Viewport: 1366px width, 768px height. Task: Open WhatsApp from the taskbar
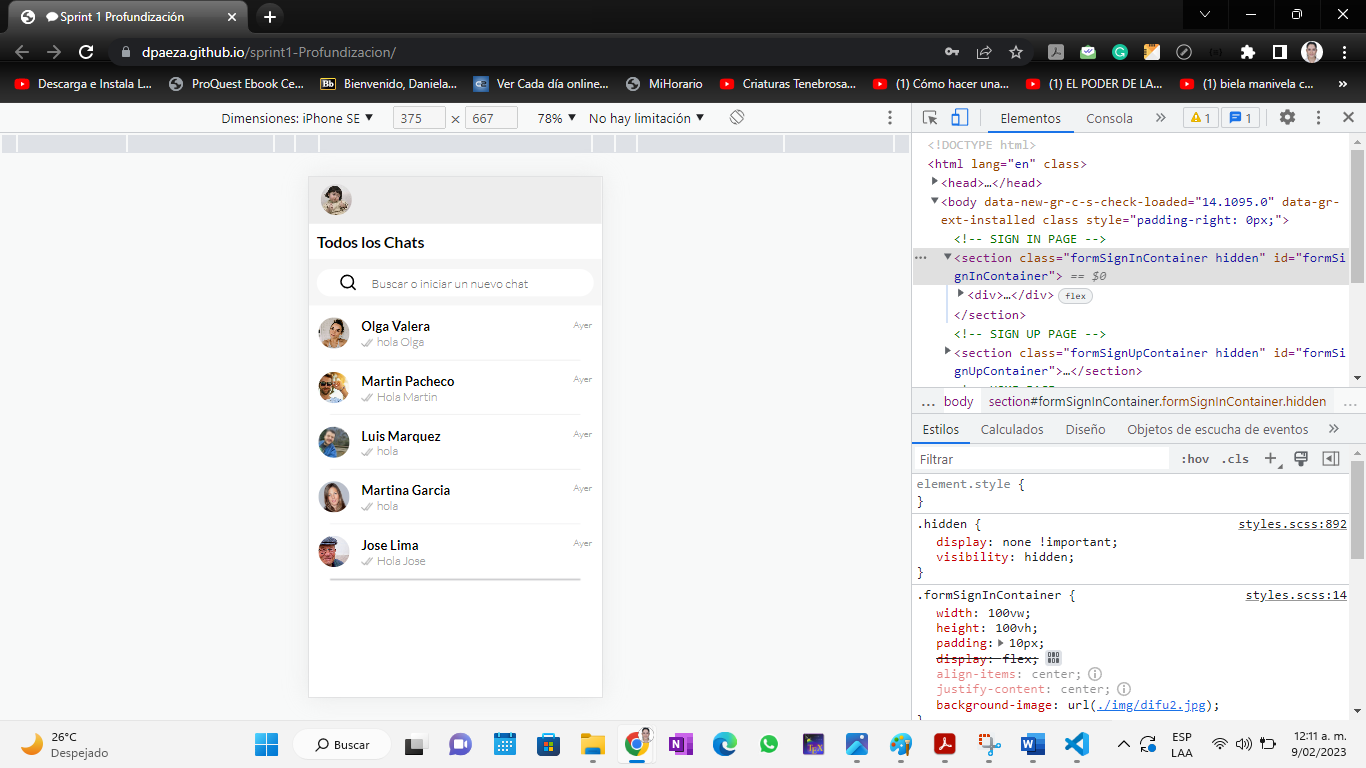768,744
